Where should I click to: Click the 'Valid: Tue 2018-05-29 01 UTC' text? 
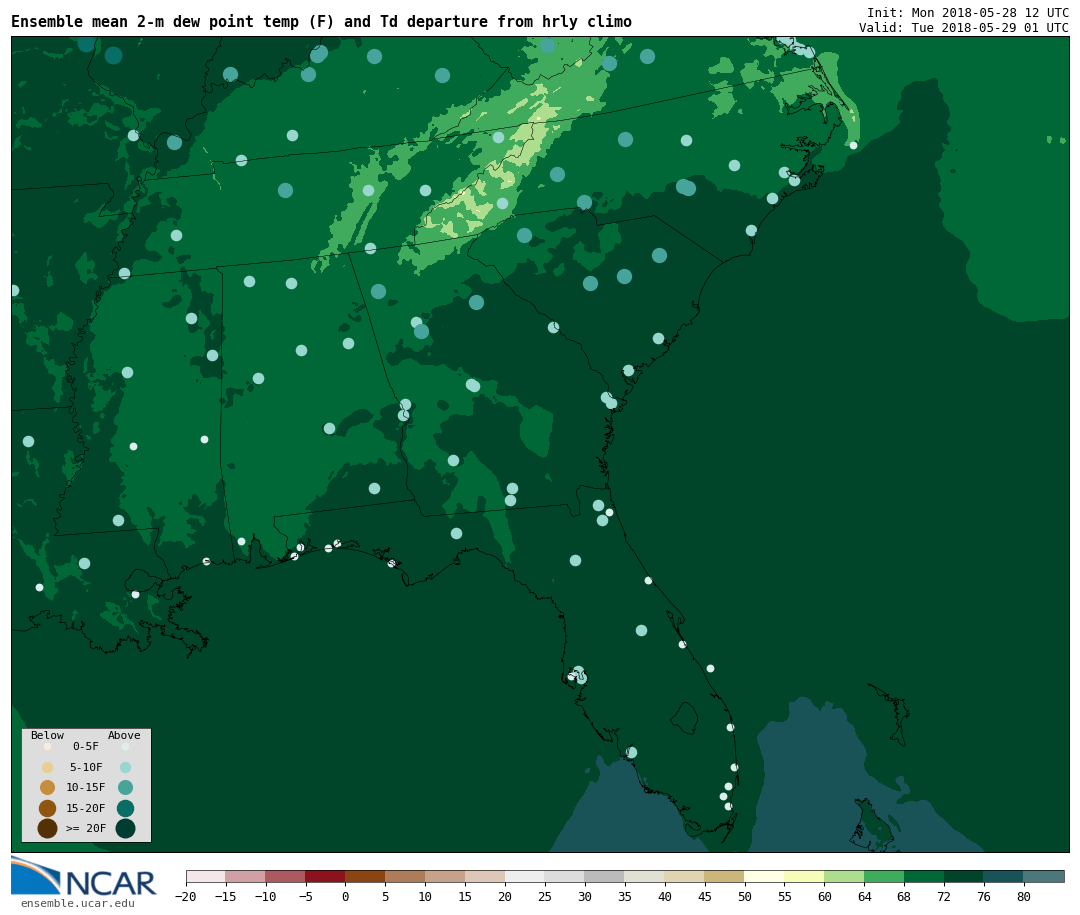coord(964,28)
